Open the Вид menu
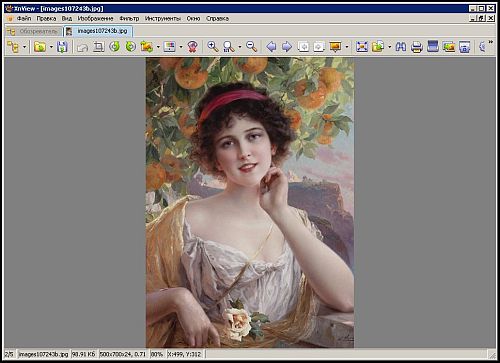Screen dimensions: 500x363 point(67,19)
